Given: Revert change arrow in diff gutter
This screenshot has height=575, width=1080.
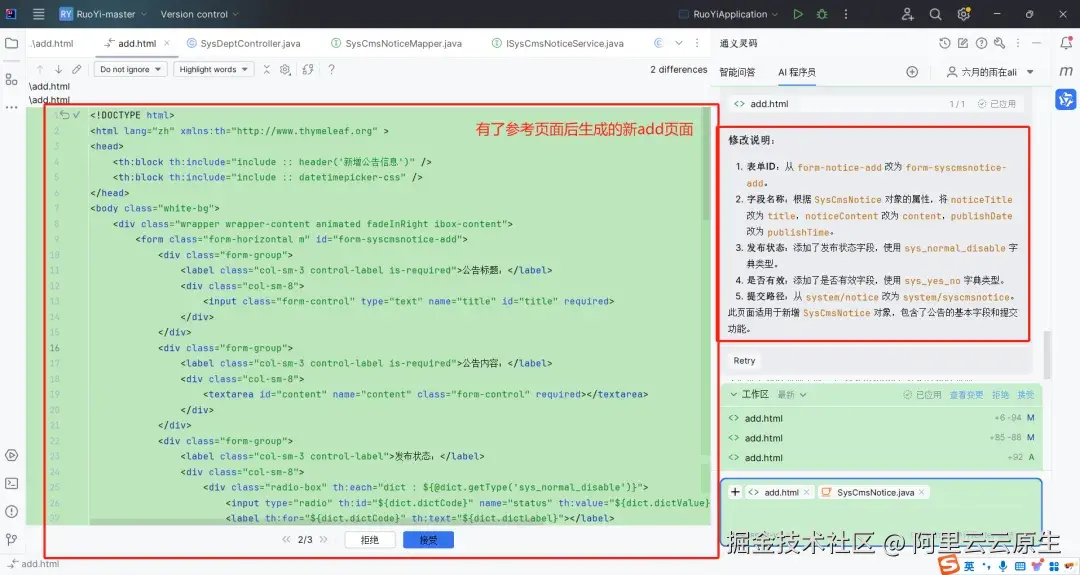Looking at the screenshot, I should pos(64,115).
